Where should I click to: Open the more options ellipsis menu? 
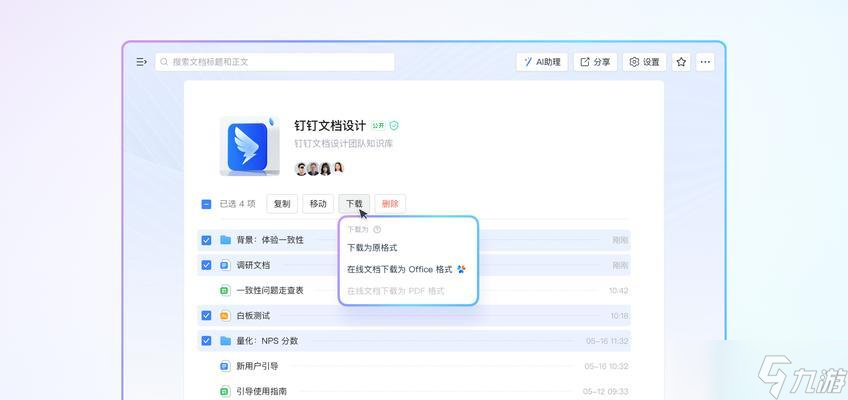click(x=705, y=62)
